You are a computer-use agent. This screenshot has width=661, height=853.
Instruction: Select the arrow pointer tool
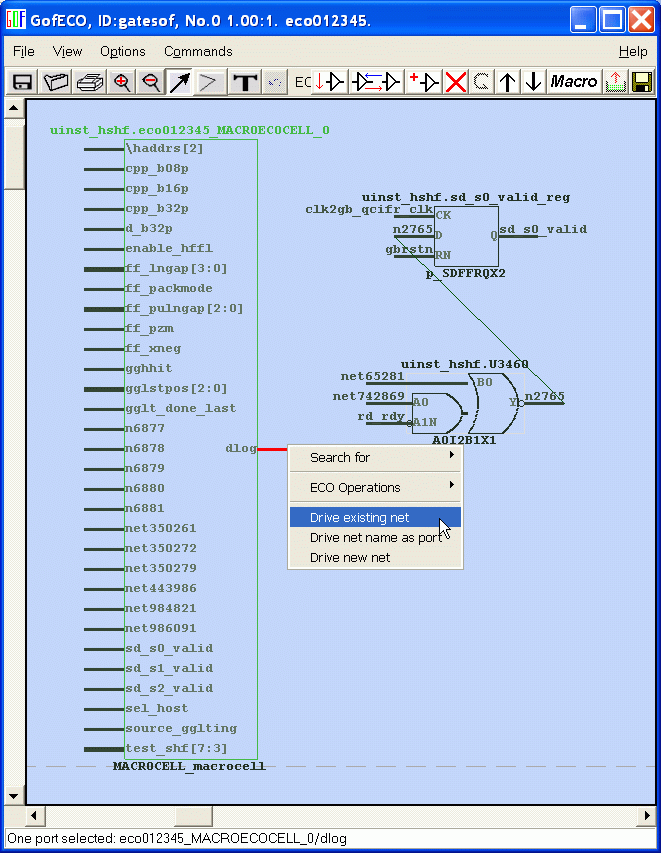click(x=180, y=82)
